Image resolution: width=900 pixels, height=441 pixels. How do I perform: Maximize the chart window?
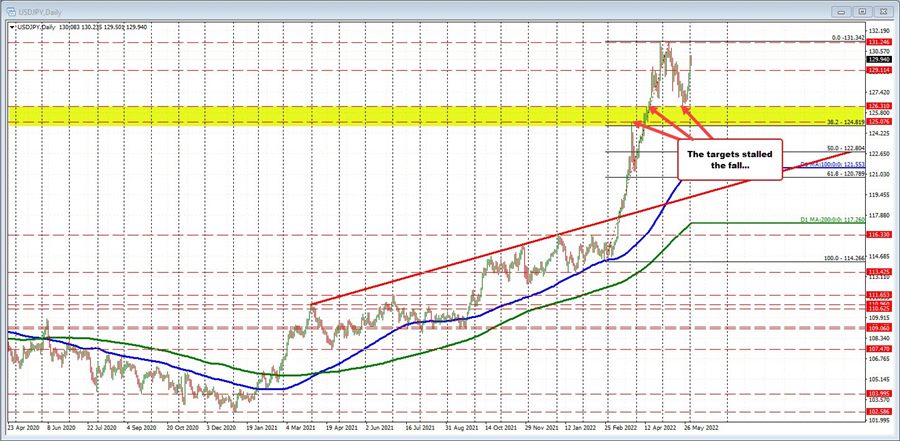(862, 11)
